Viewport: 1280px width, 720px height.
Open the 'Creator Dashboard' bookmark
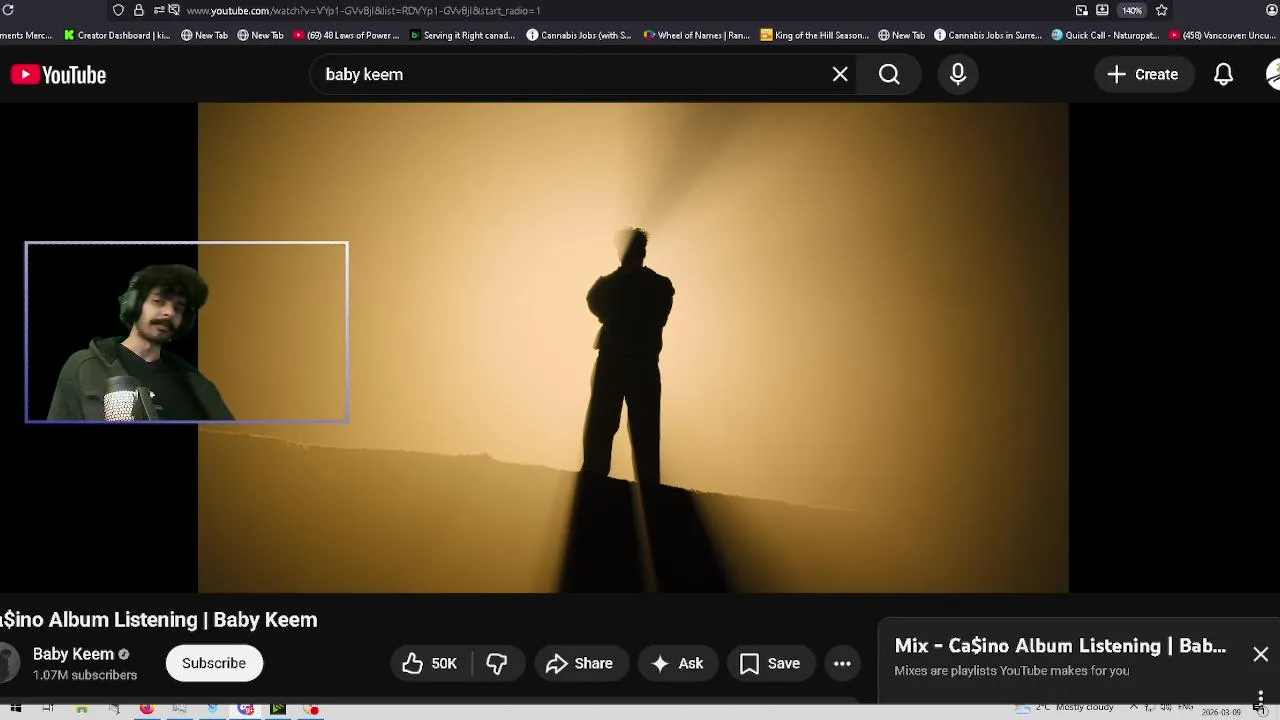coord(116,35)
